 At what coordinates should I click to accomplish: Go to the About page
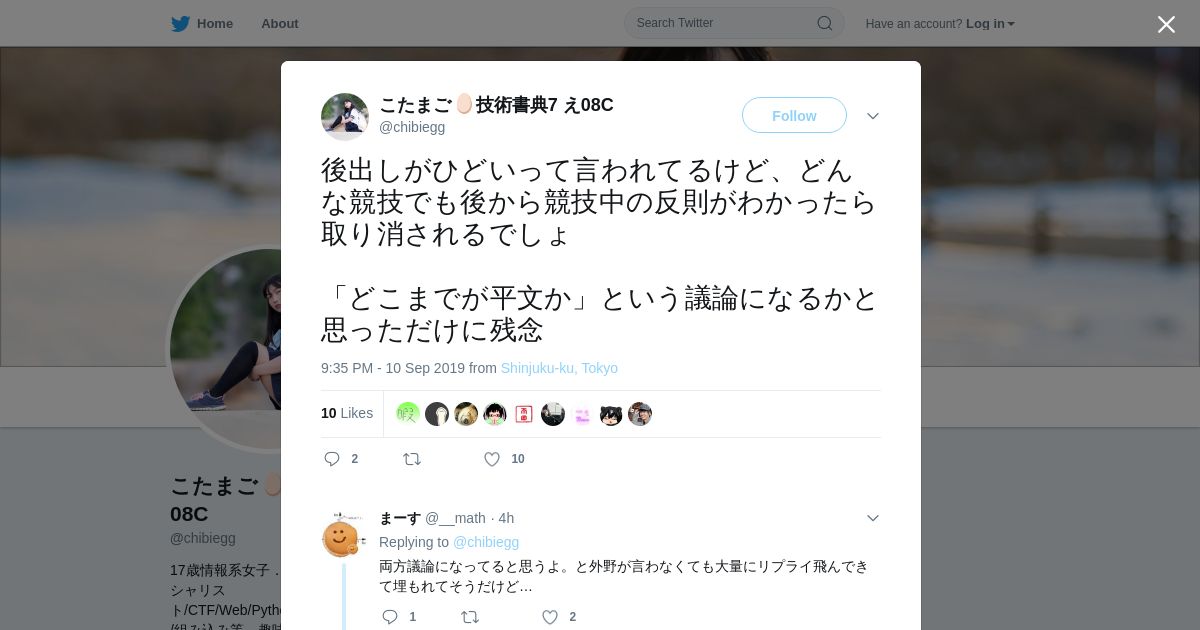(x=280, y=23)
